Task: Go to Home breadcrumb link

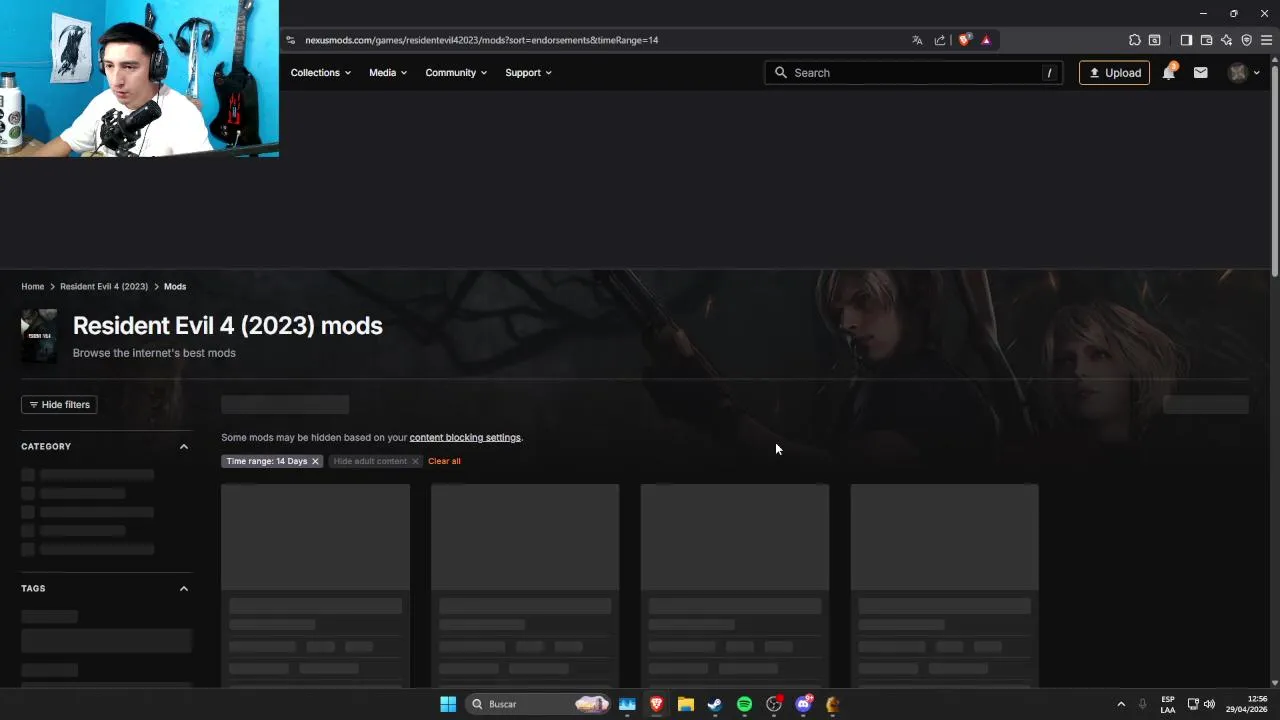Action: click(33, 286)
